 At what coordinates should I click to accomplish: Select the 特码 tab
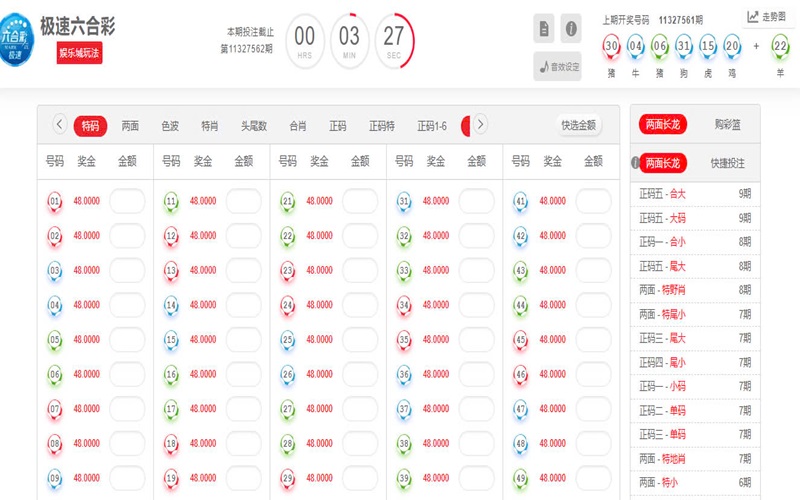click(x=90, y=126)
